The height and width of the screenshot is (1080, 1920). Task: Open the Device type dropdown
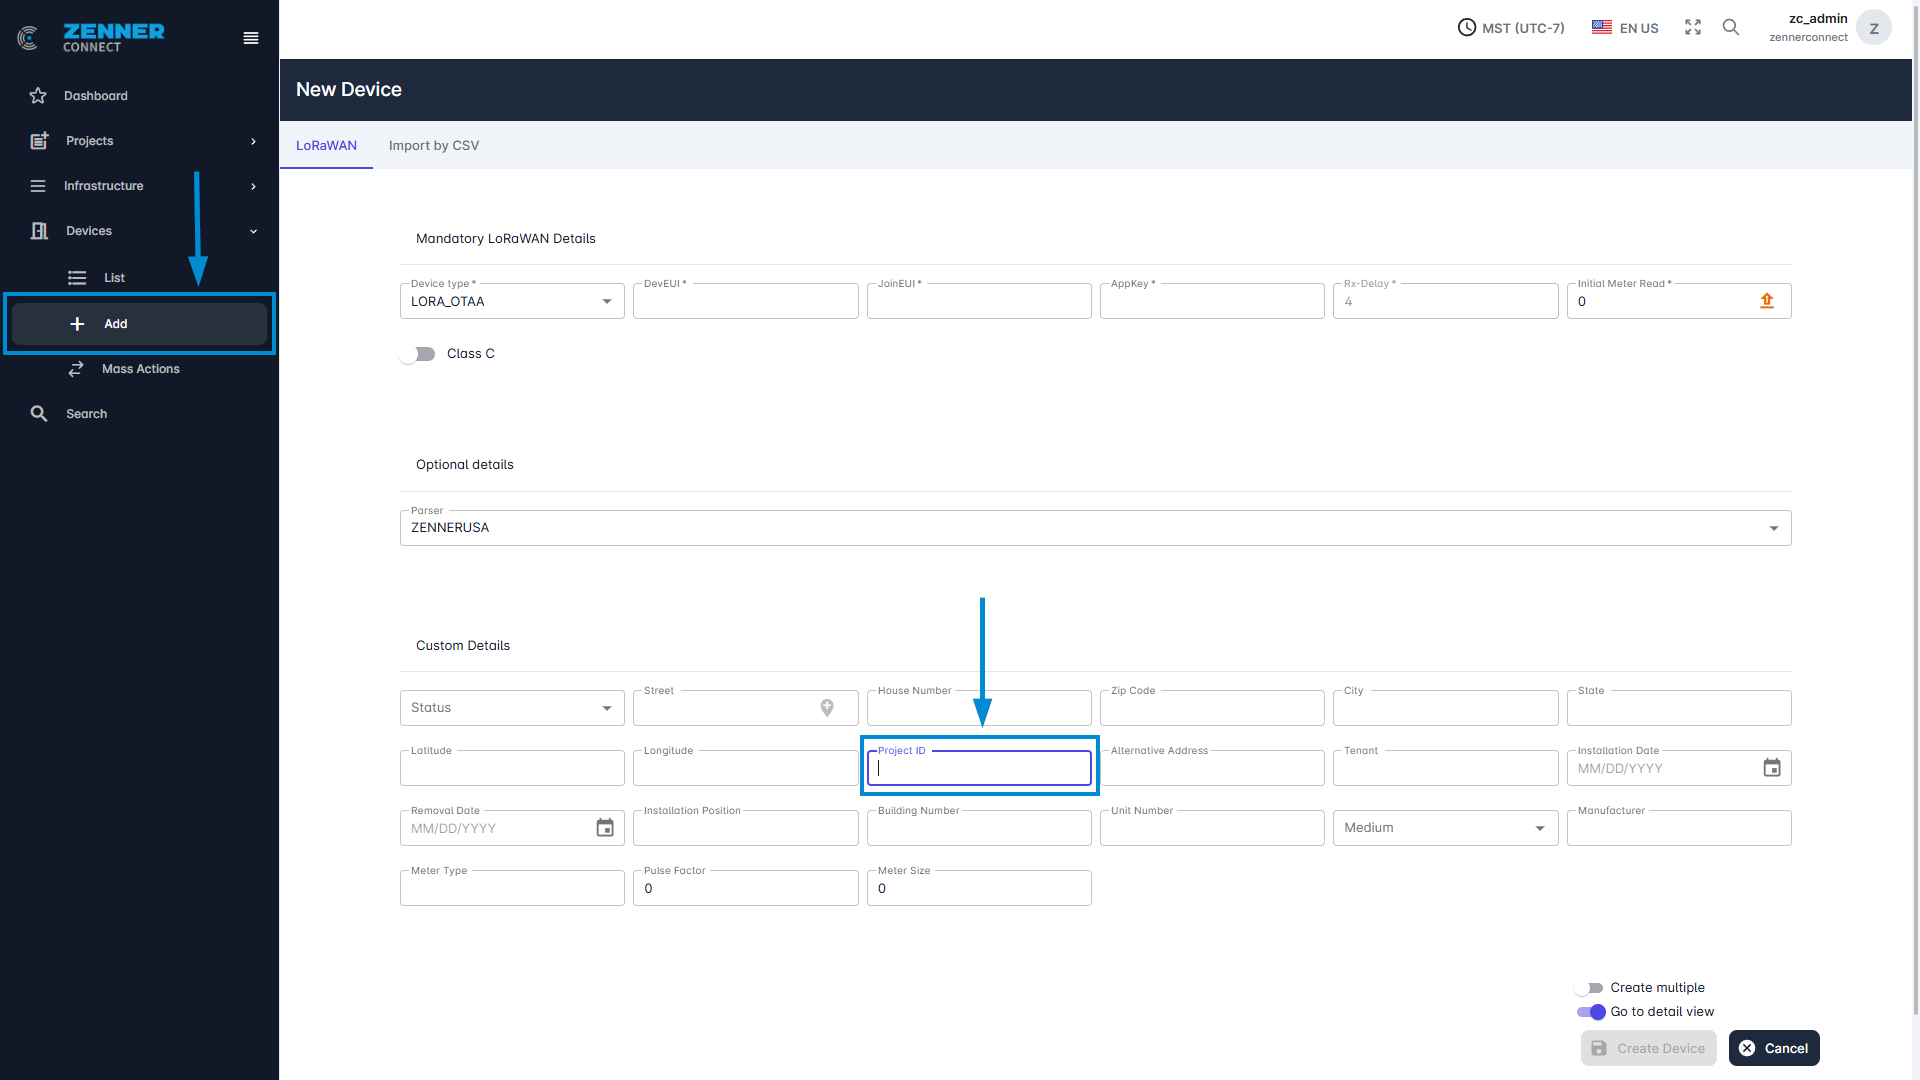[x=512, y=302]
